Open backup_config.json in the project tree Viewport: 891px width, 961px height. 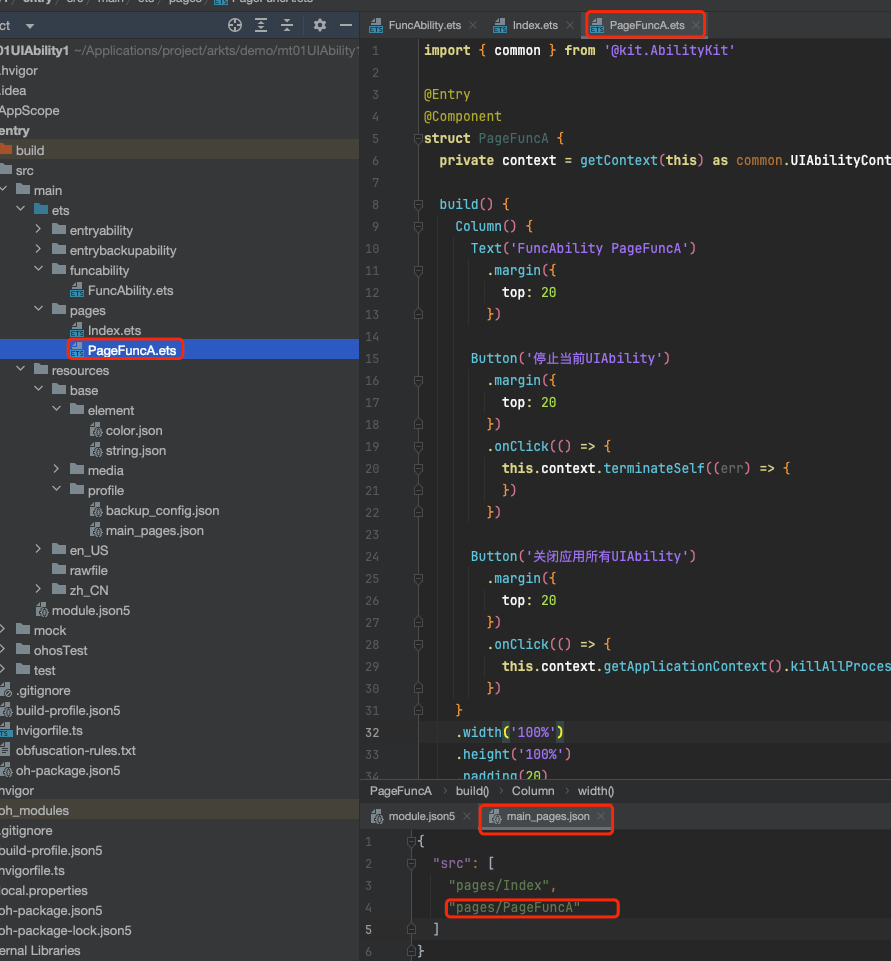click(162, 511)
